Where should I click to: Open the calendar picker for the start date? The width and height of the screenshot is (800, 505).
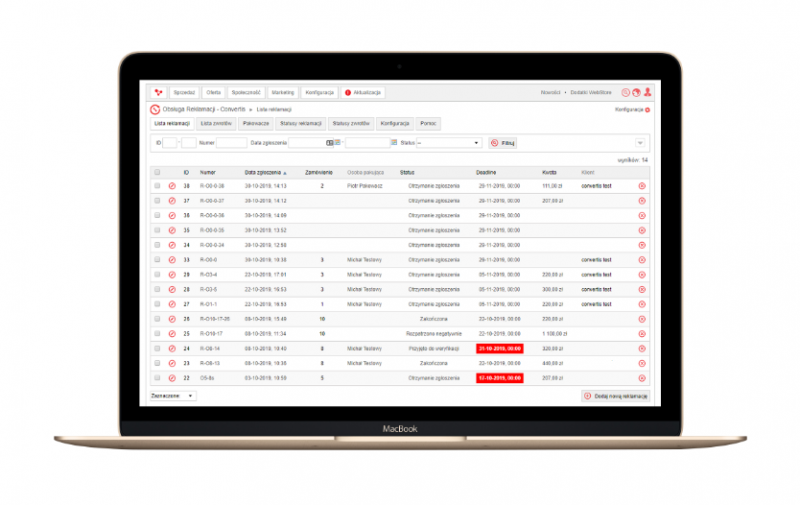[x=331, y=143]
